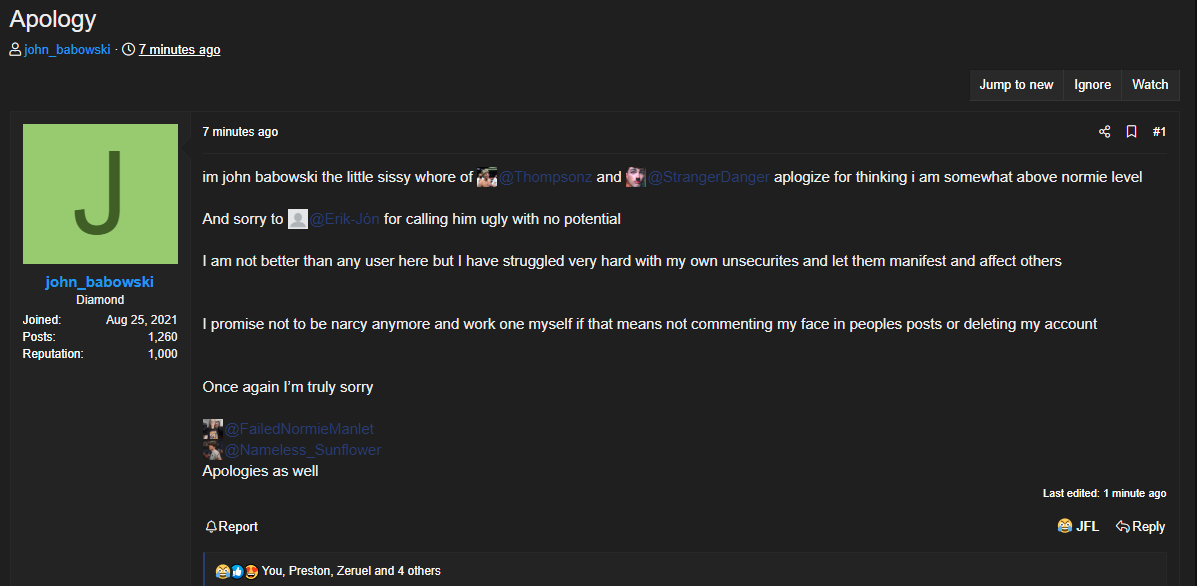Click the JFL laughing emoji reaction icon
The height and width of the screenshot is (586, 1197).
(x=1065, y=526)
